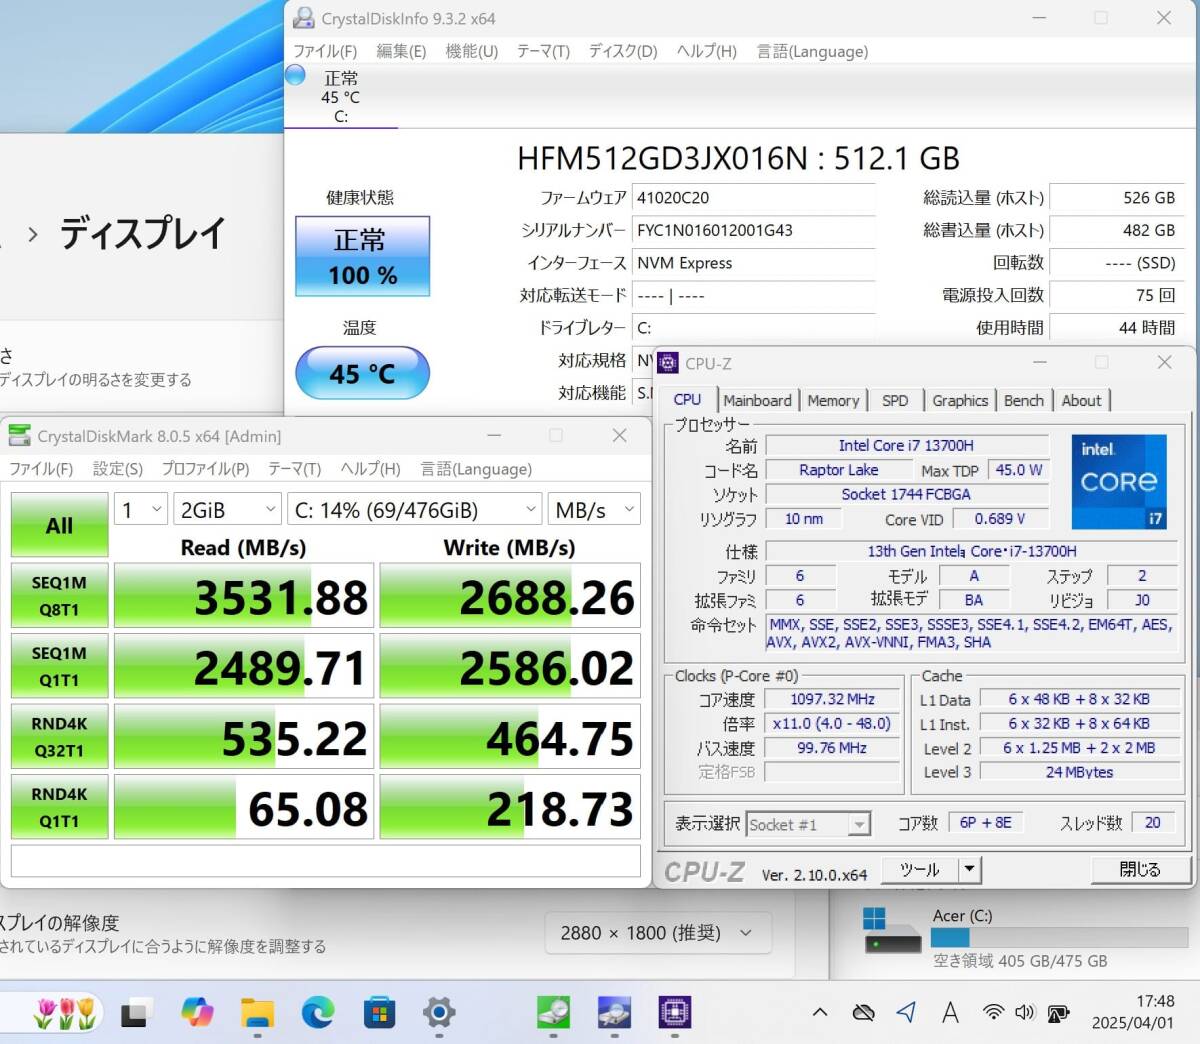Click the RND4K Q1T1 write result 218.73 bar

pos(510,807)
